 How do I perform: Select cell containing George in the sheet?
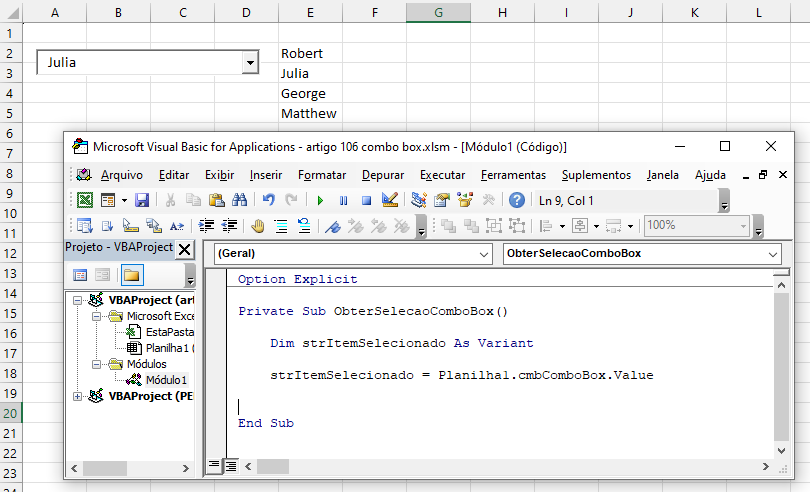pos(310,94)
